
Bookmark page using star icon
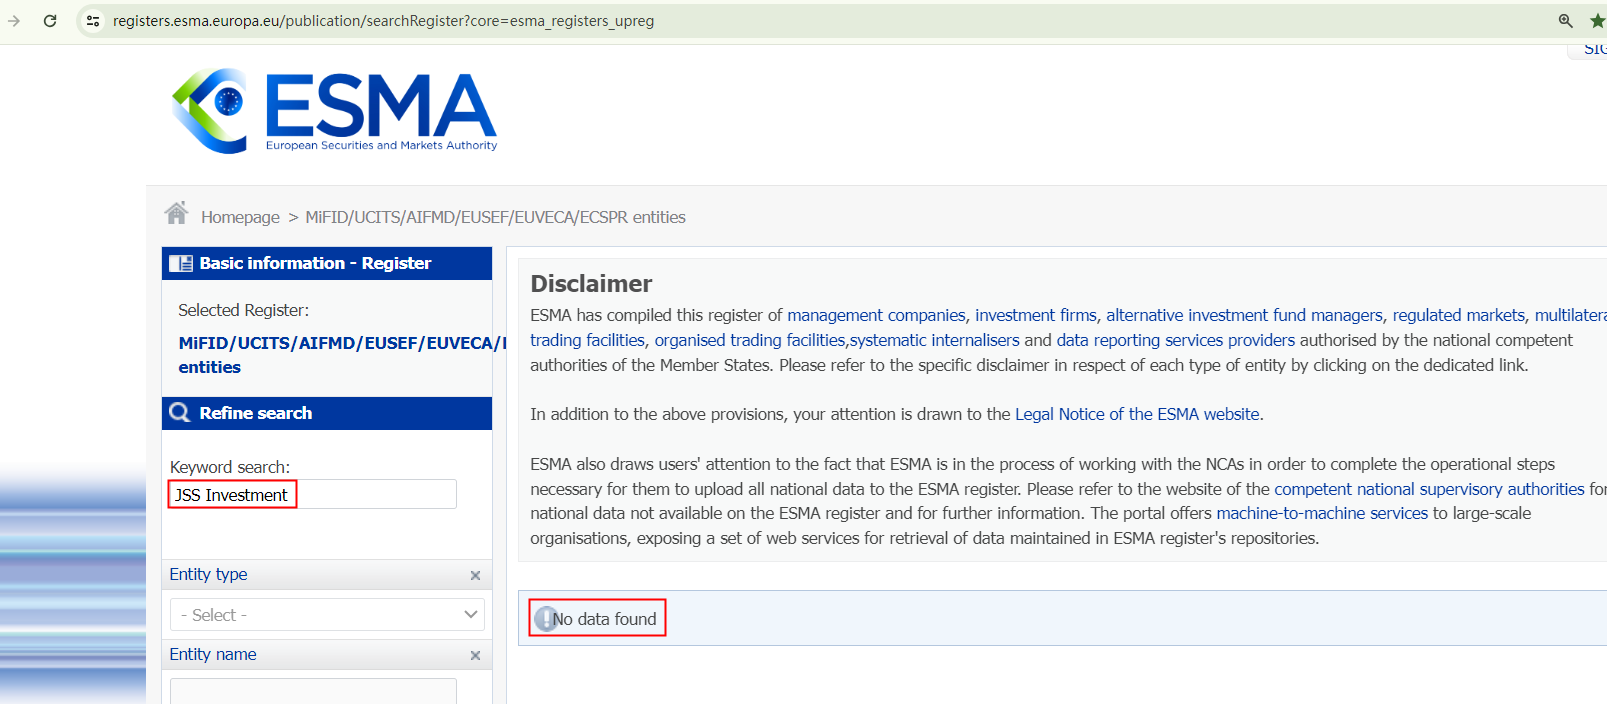pyautogui.click(x=1597, y=21)
